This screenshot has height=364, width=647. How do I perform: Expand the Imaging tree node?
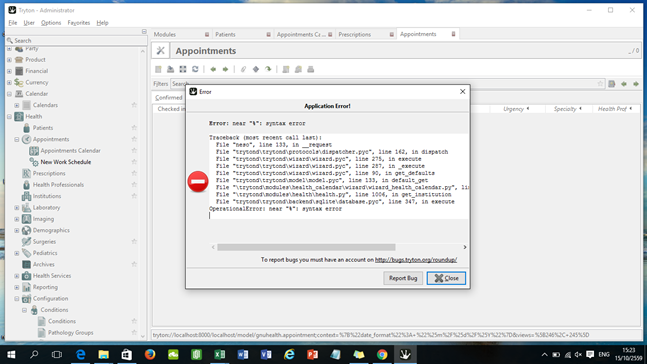click(17, 219)
